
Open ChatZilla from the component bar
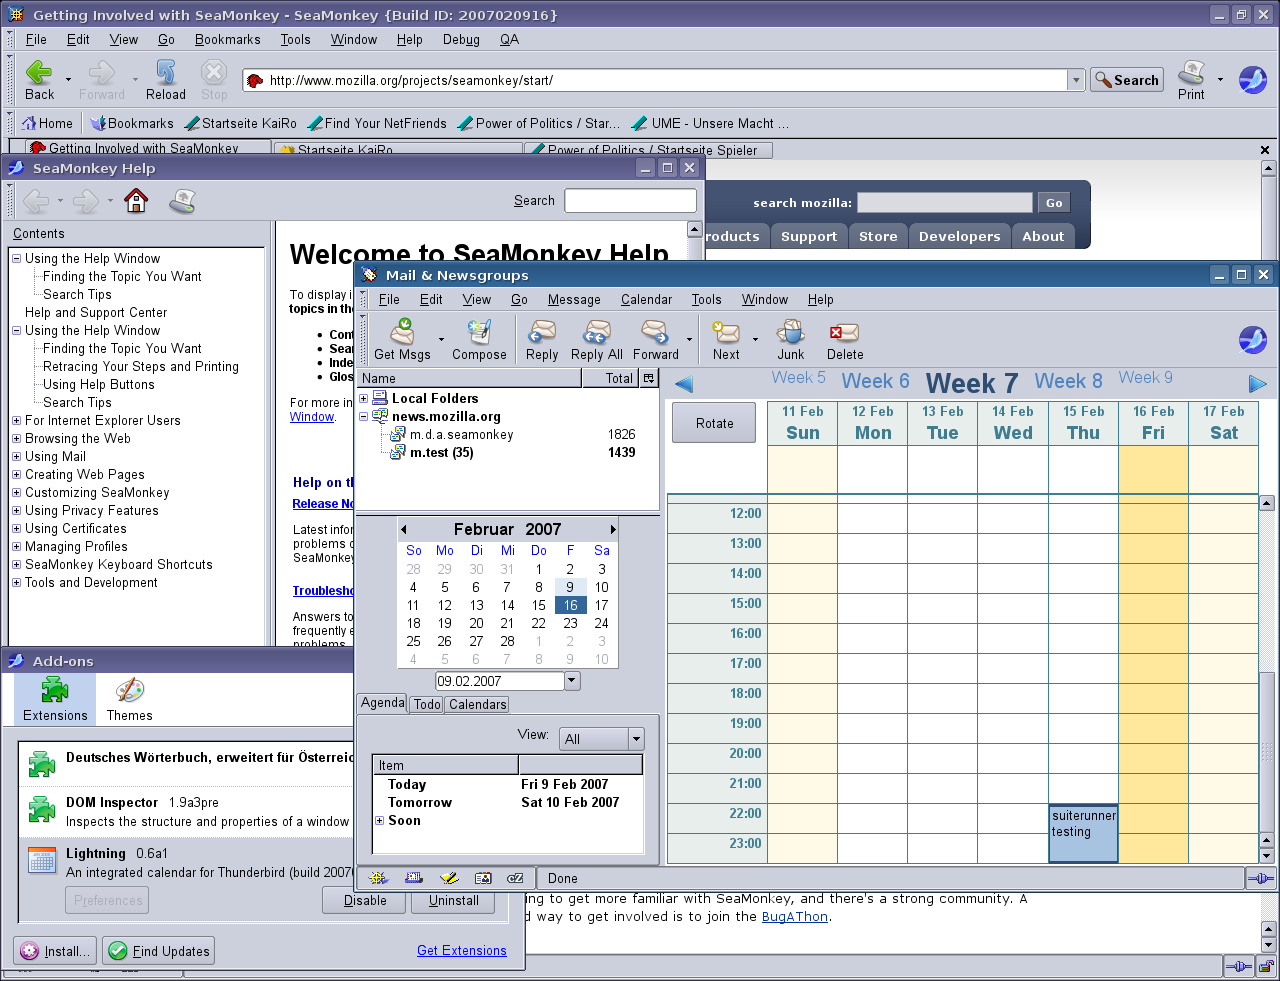[515, 877]
